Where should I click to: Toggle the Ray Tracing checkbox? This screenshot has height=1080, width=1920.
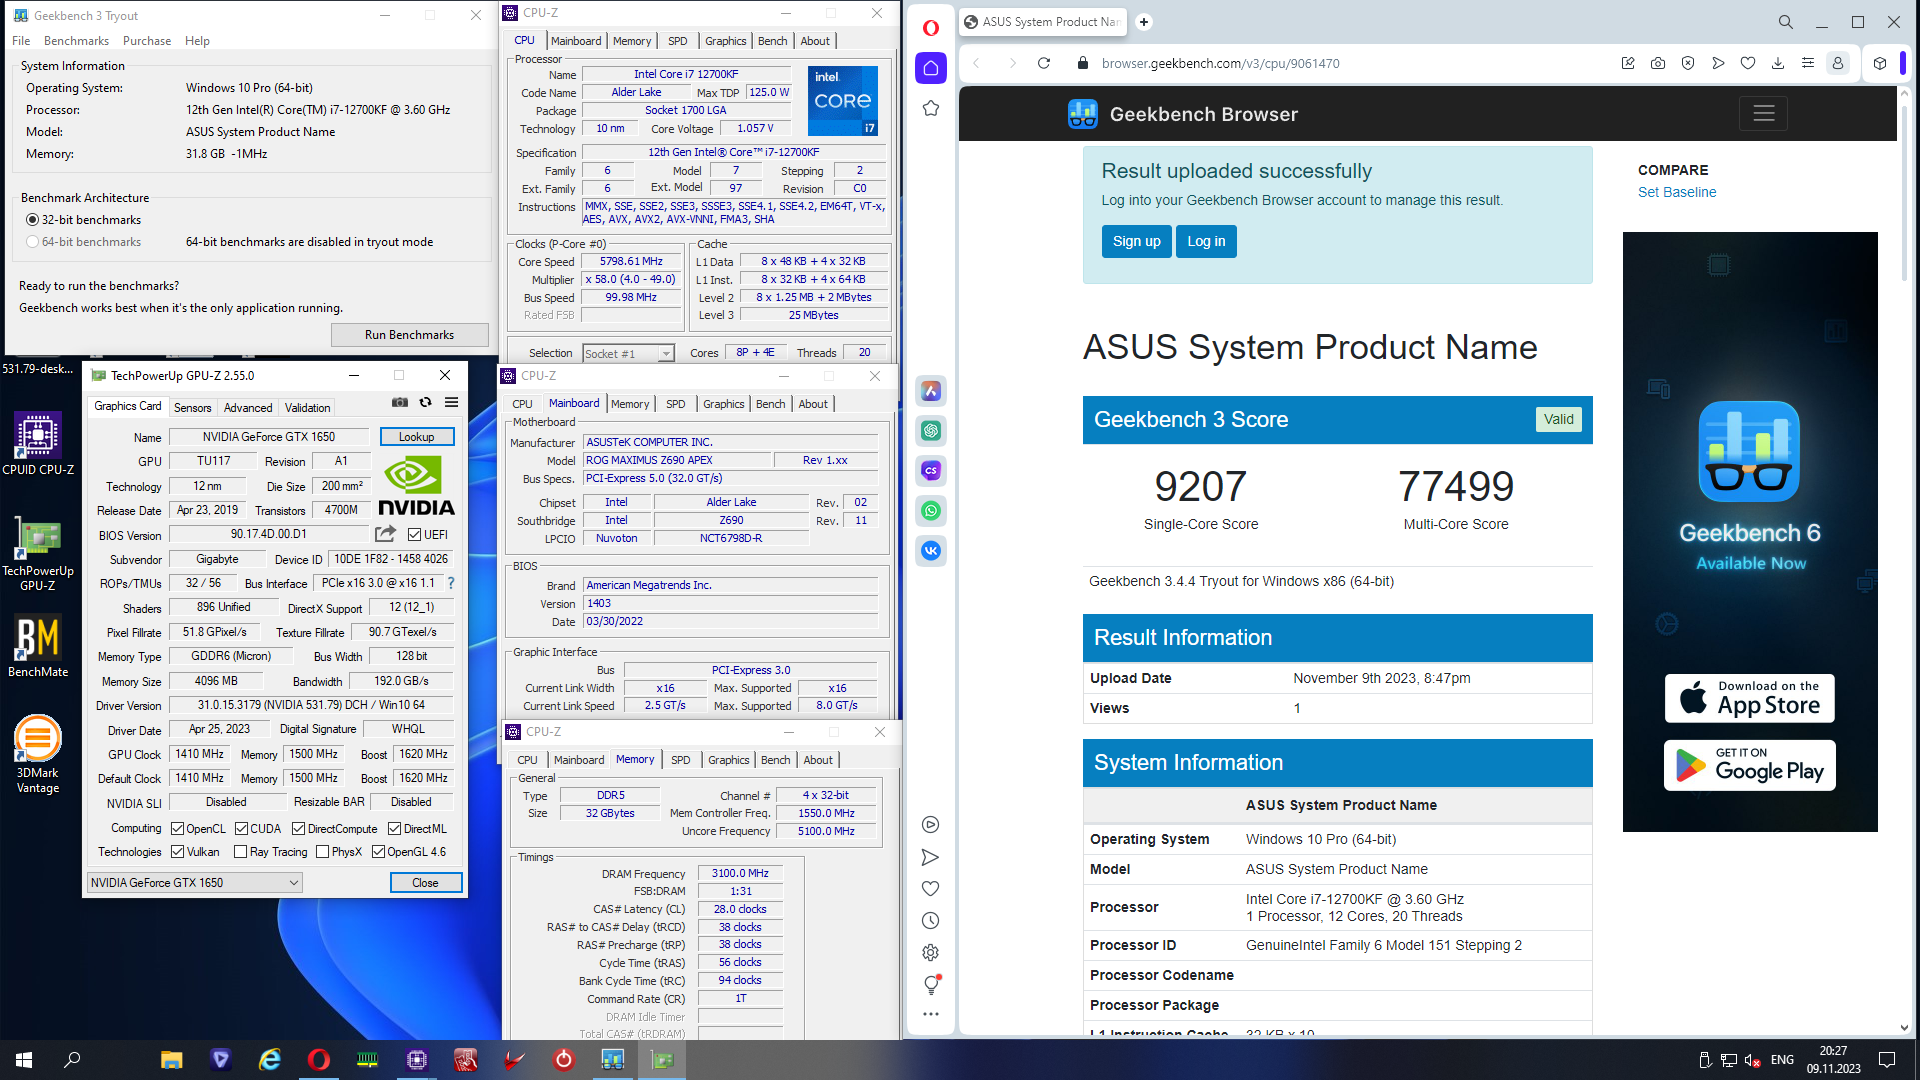point(241,852)
